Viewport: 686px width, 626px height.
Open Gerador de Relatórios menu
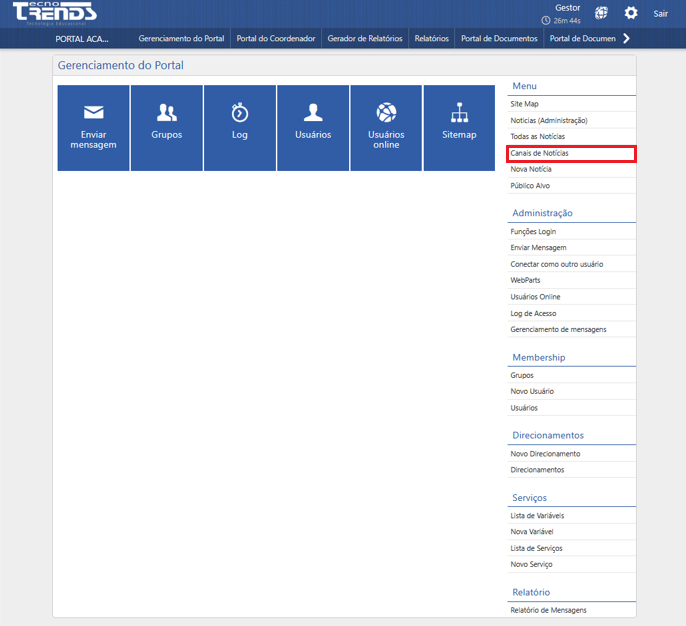pyautogui.click(x=365, y=39)
